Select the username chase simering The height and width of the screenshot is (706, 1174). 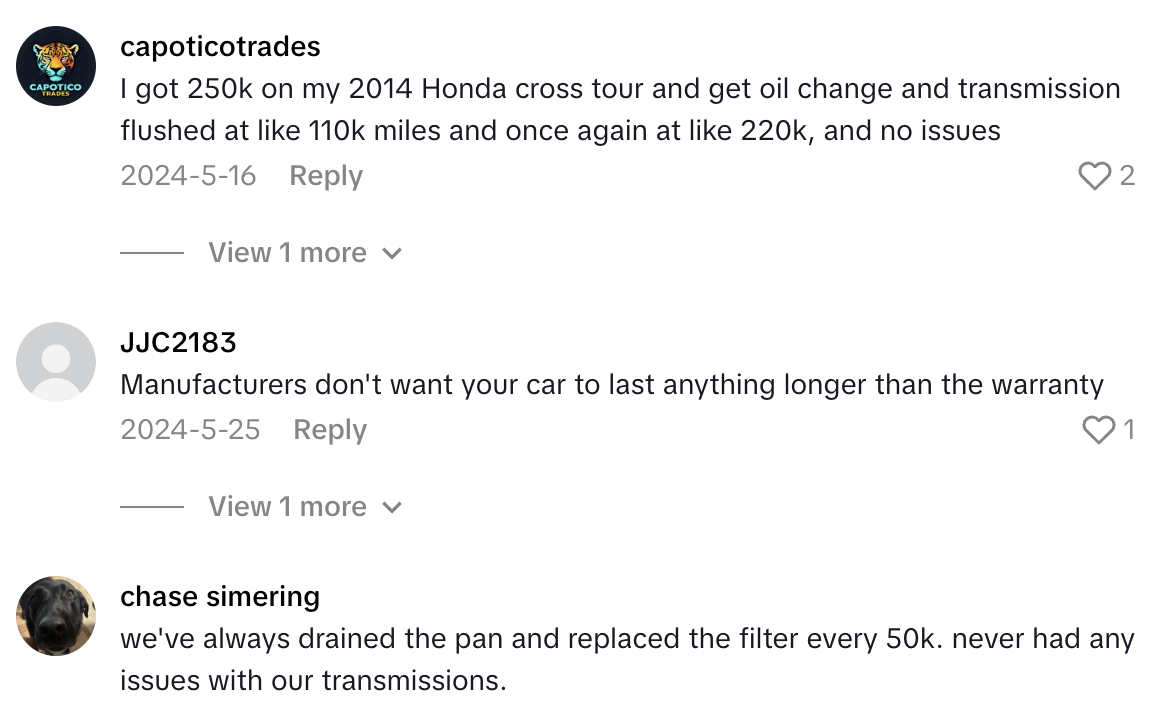click(218, 596)
